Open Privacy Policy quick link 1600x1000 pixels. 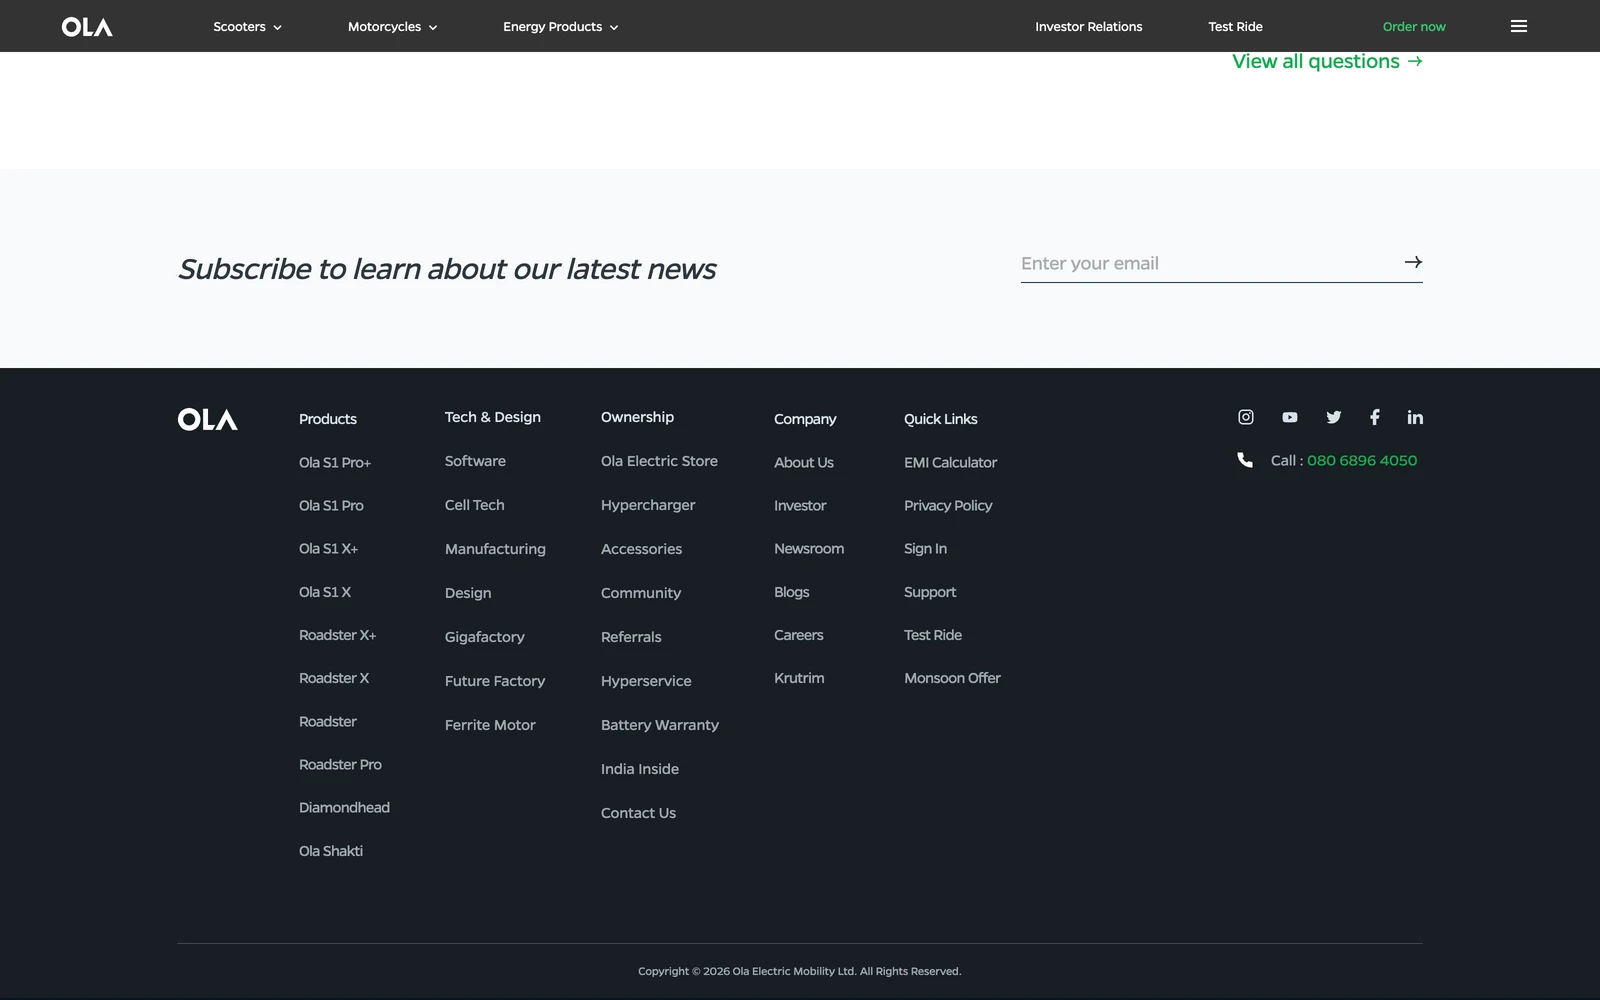pos(948,505)
